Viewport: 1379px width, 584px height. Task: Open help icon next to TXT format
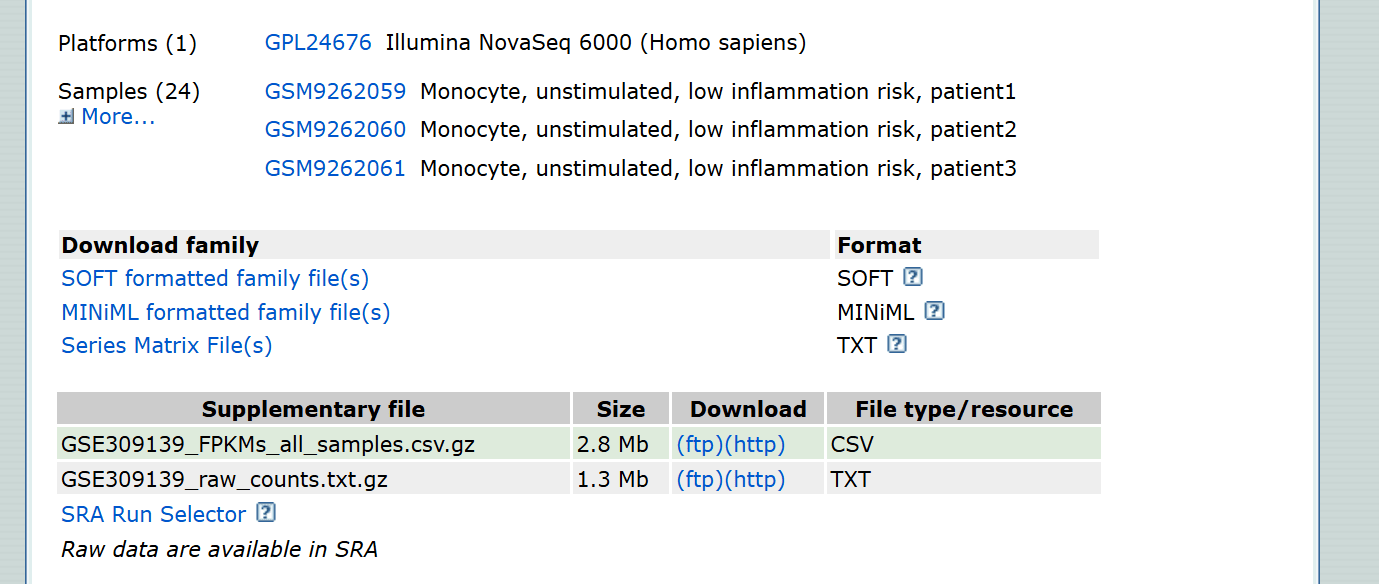[897, 344]
